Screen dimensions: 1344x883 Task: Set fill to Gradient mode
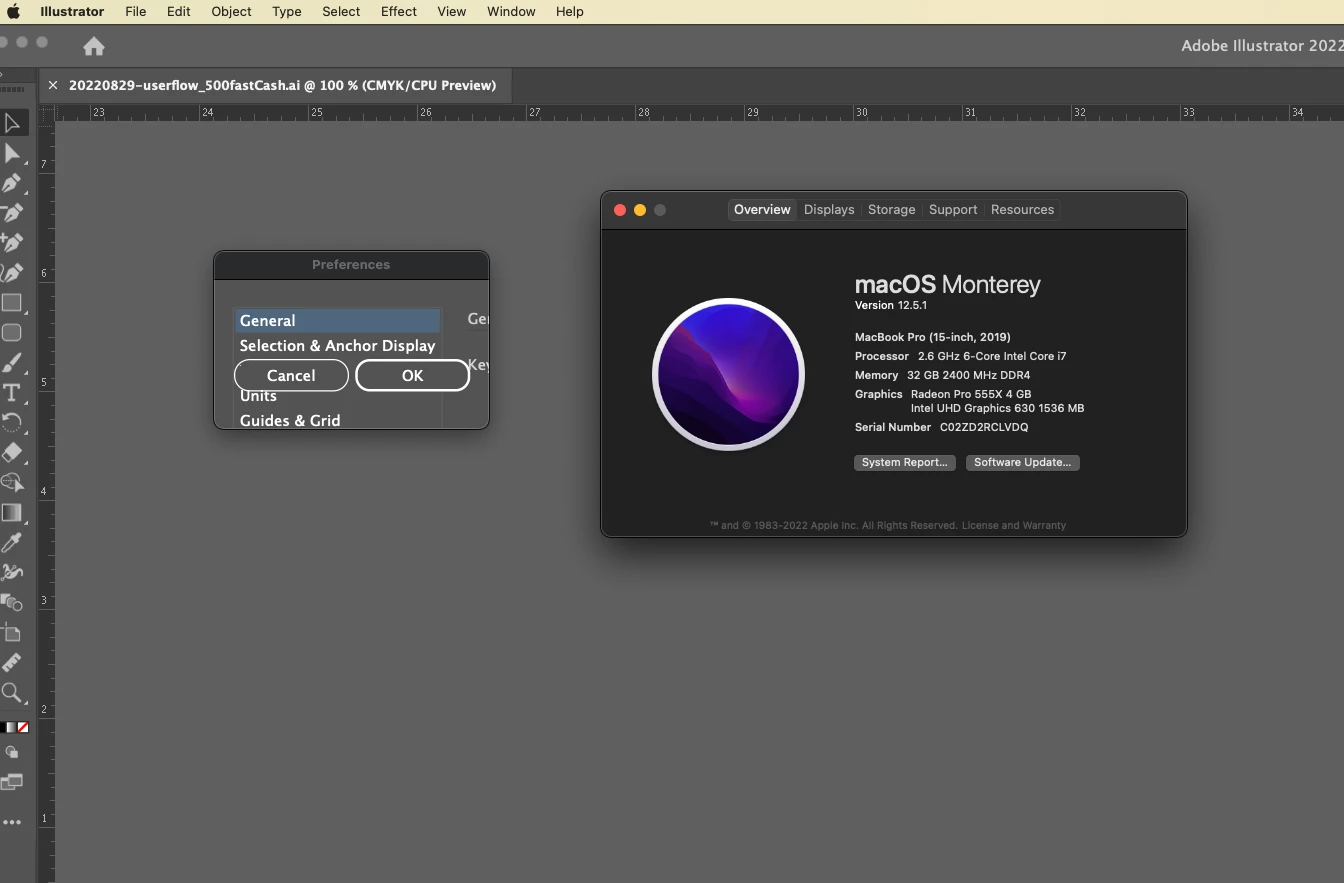point(12,727)
